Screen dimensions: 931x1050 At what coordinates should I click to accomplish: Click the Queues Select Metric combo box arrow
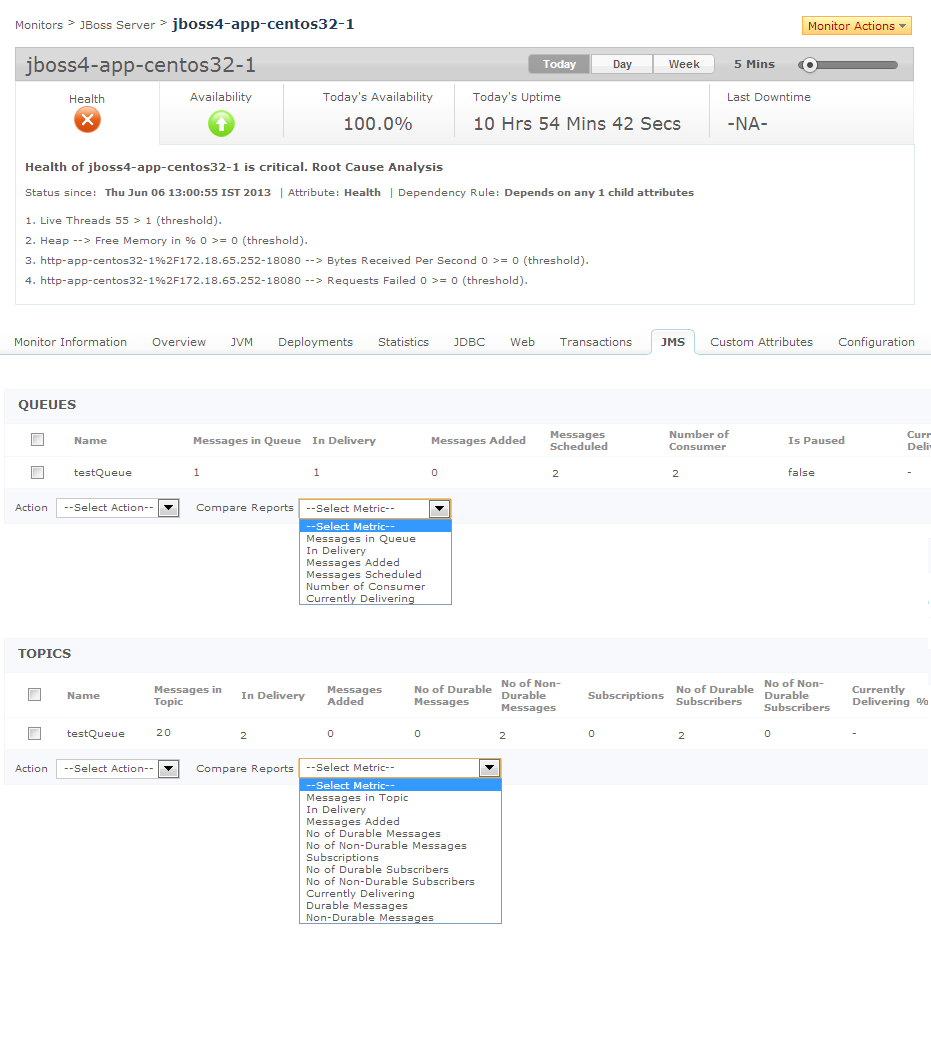[x=439, y=508]
